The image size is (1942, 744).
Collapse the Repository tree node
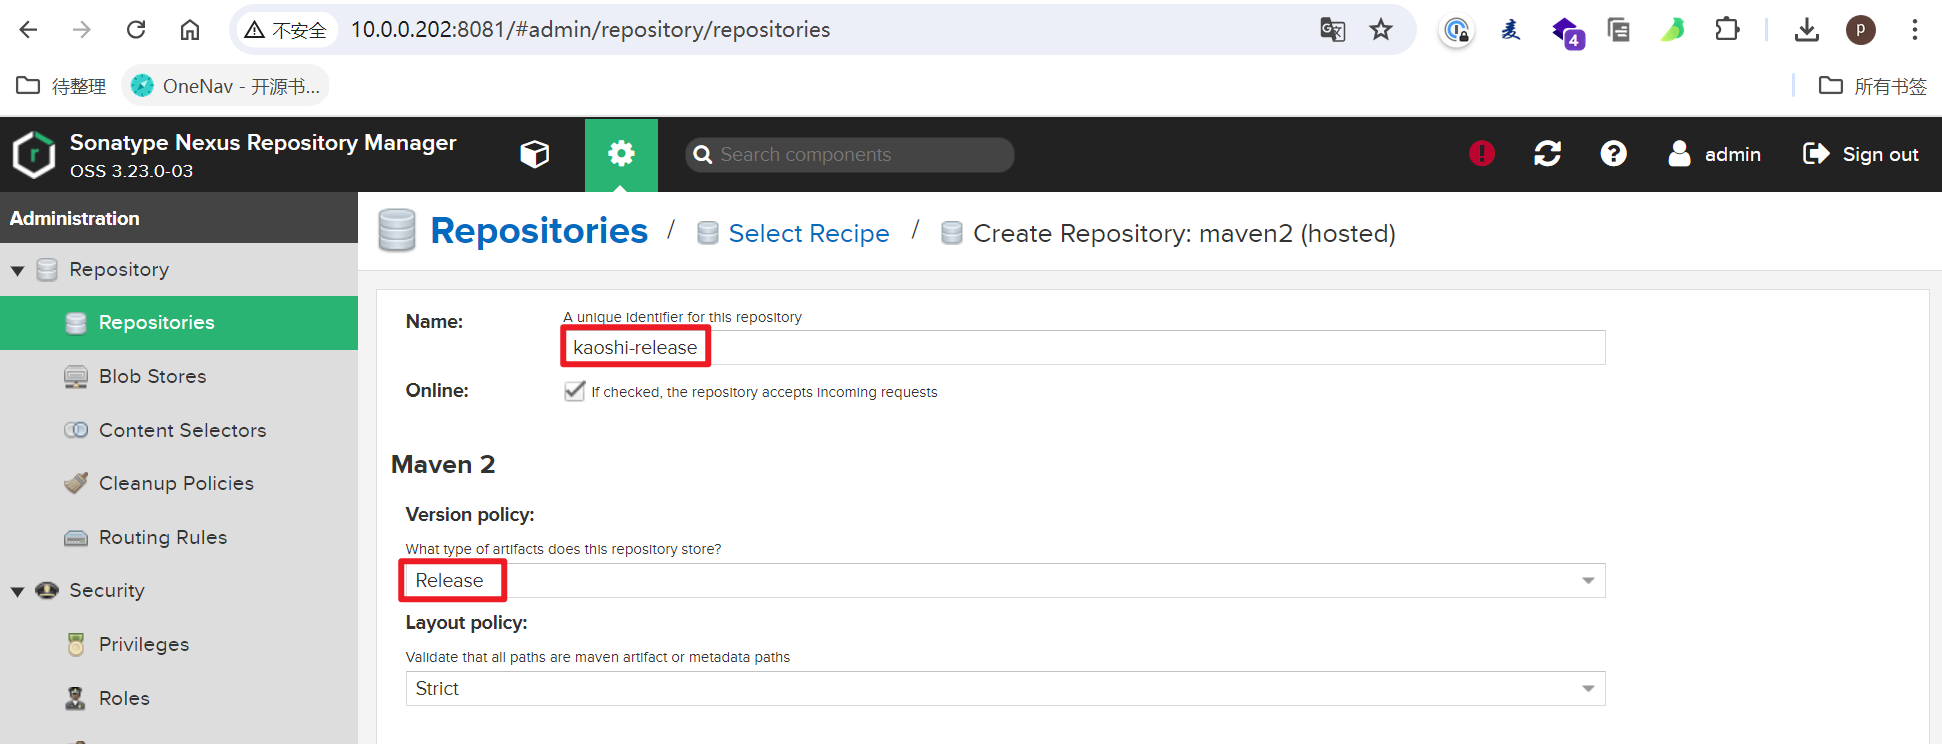point(18,270)
